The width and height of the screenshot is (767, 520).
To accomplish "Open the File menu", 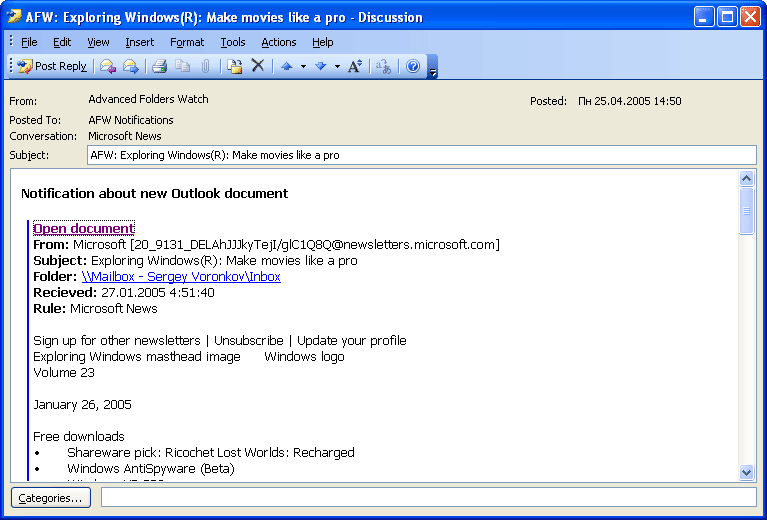I will click(x=29, y=43).
